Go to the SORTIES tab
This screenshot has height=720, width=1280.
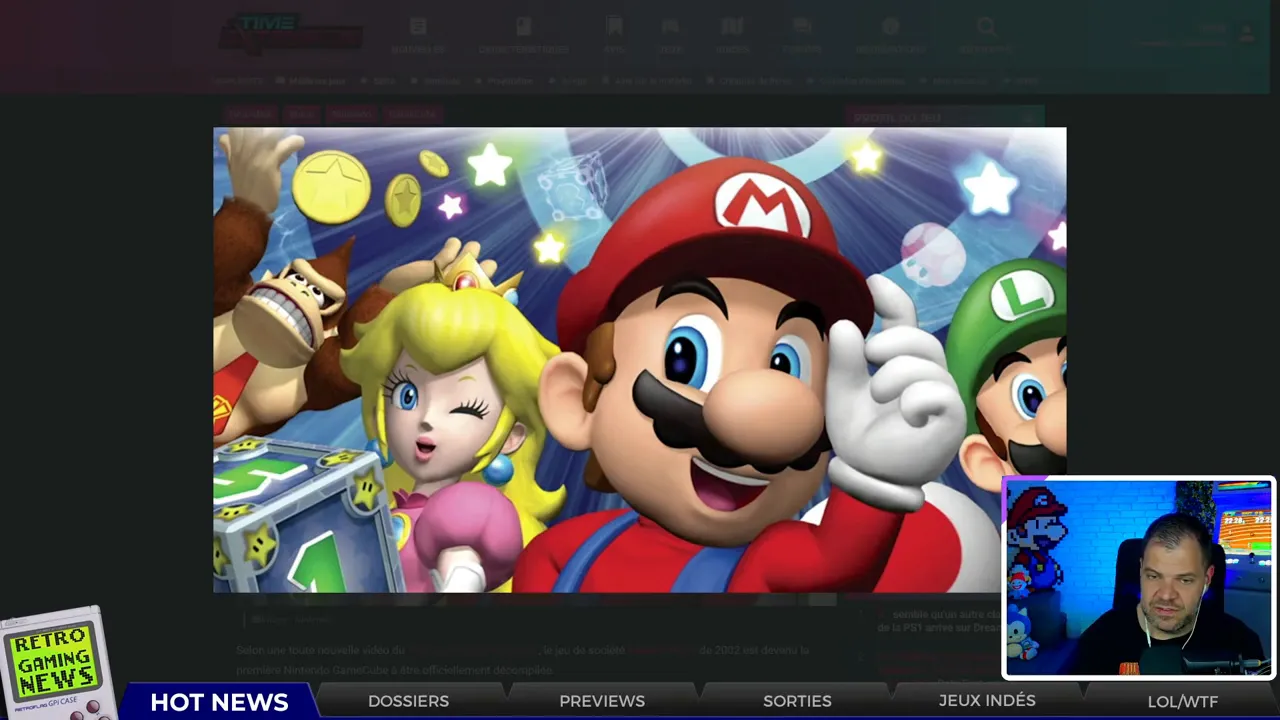pyautogui.click(x=797, y=702)
